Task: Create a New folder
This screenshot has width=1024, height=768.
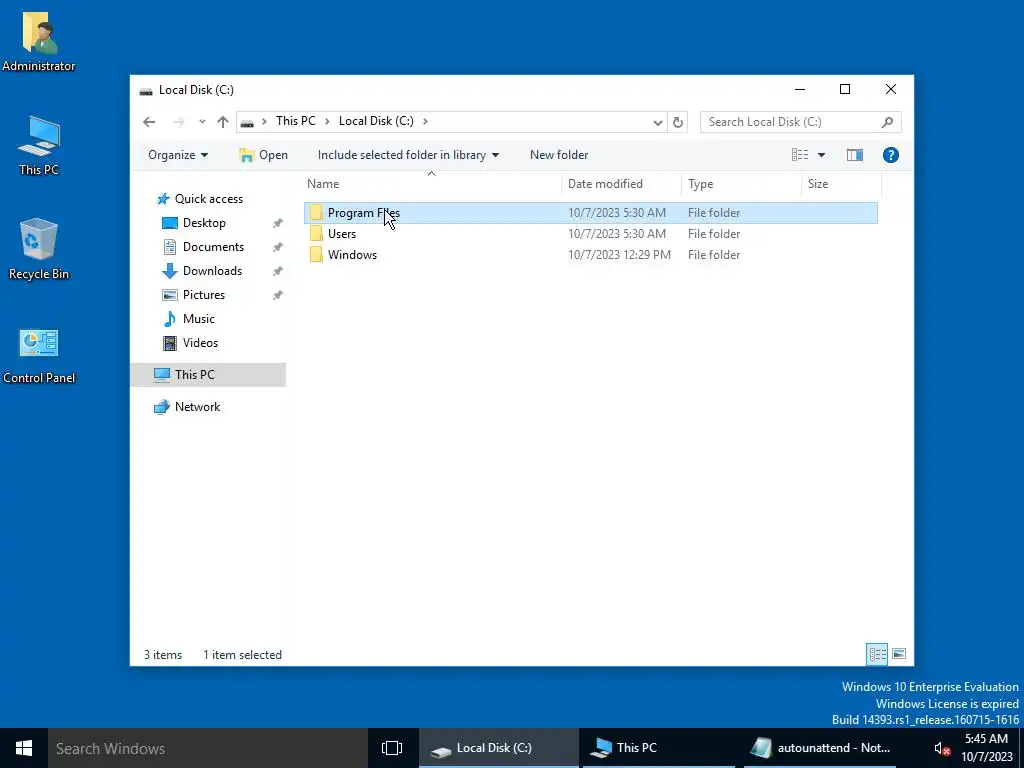Action: 559,155
